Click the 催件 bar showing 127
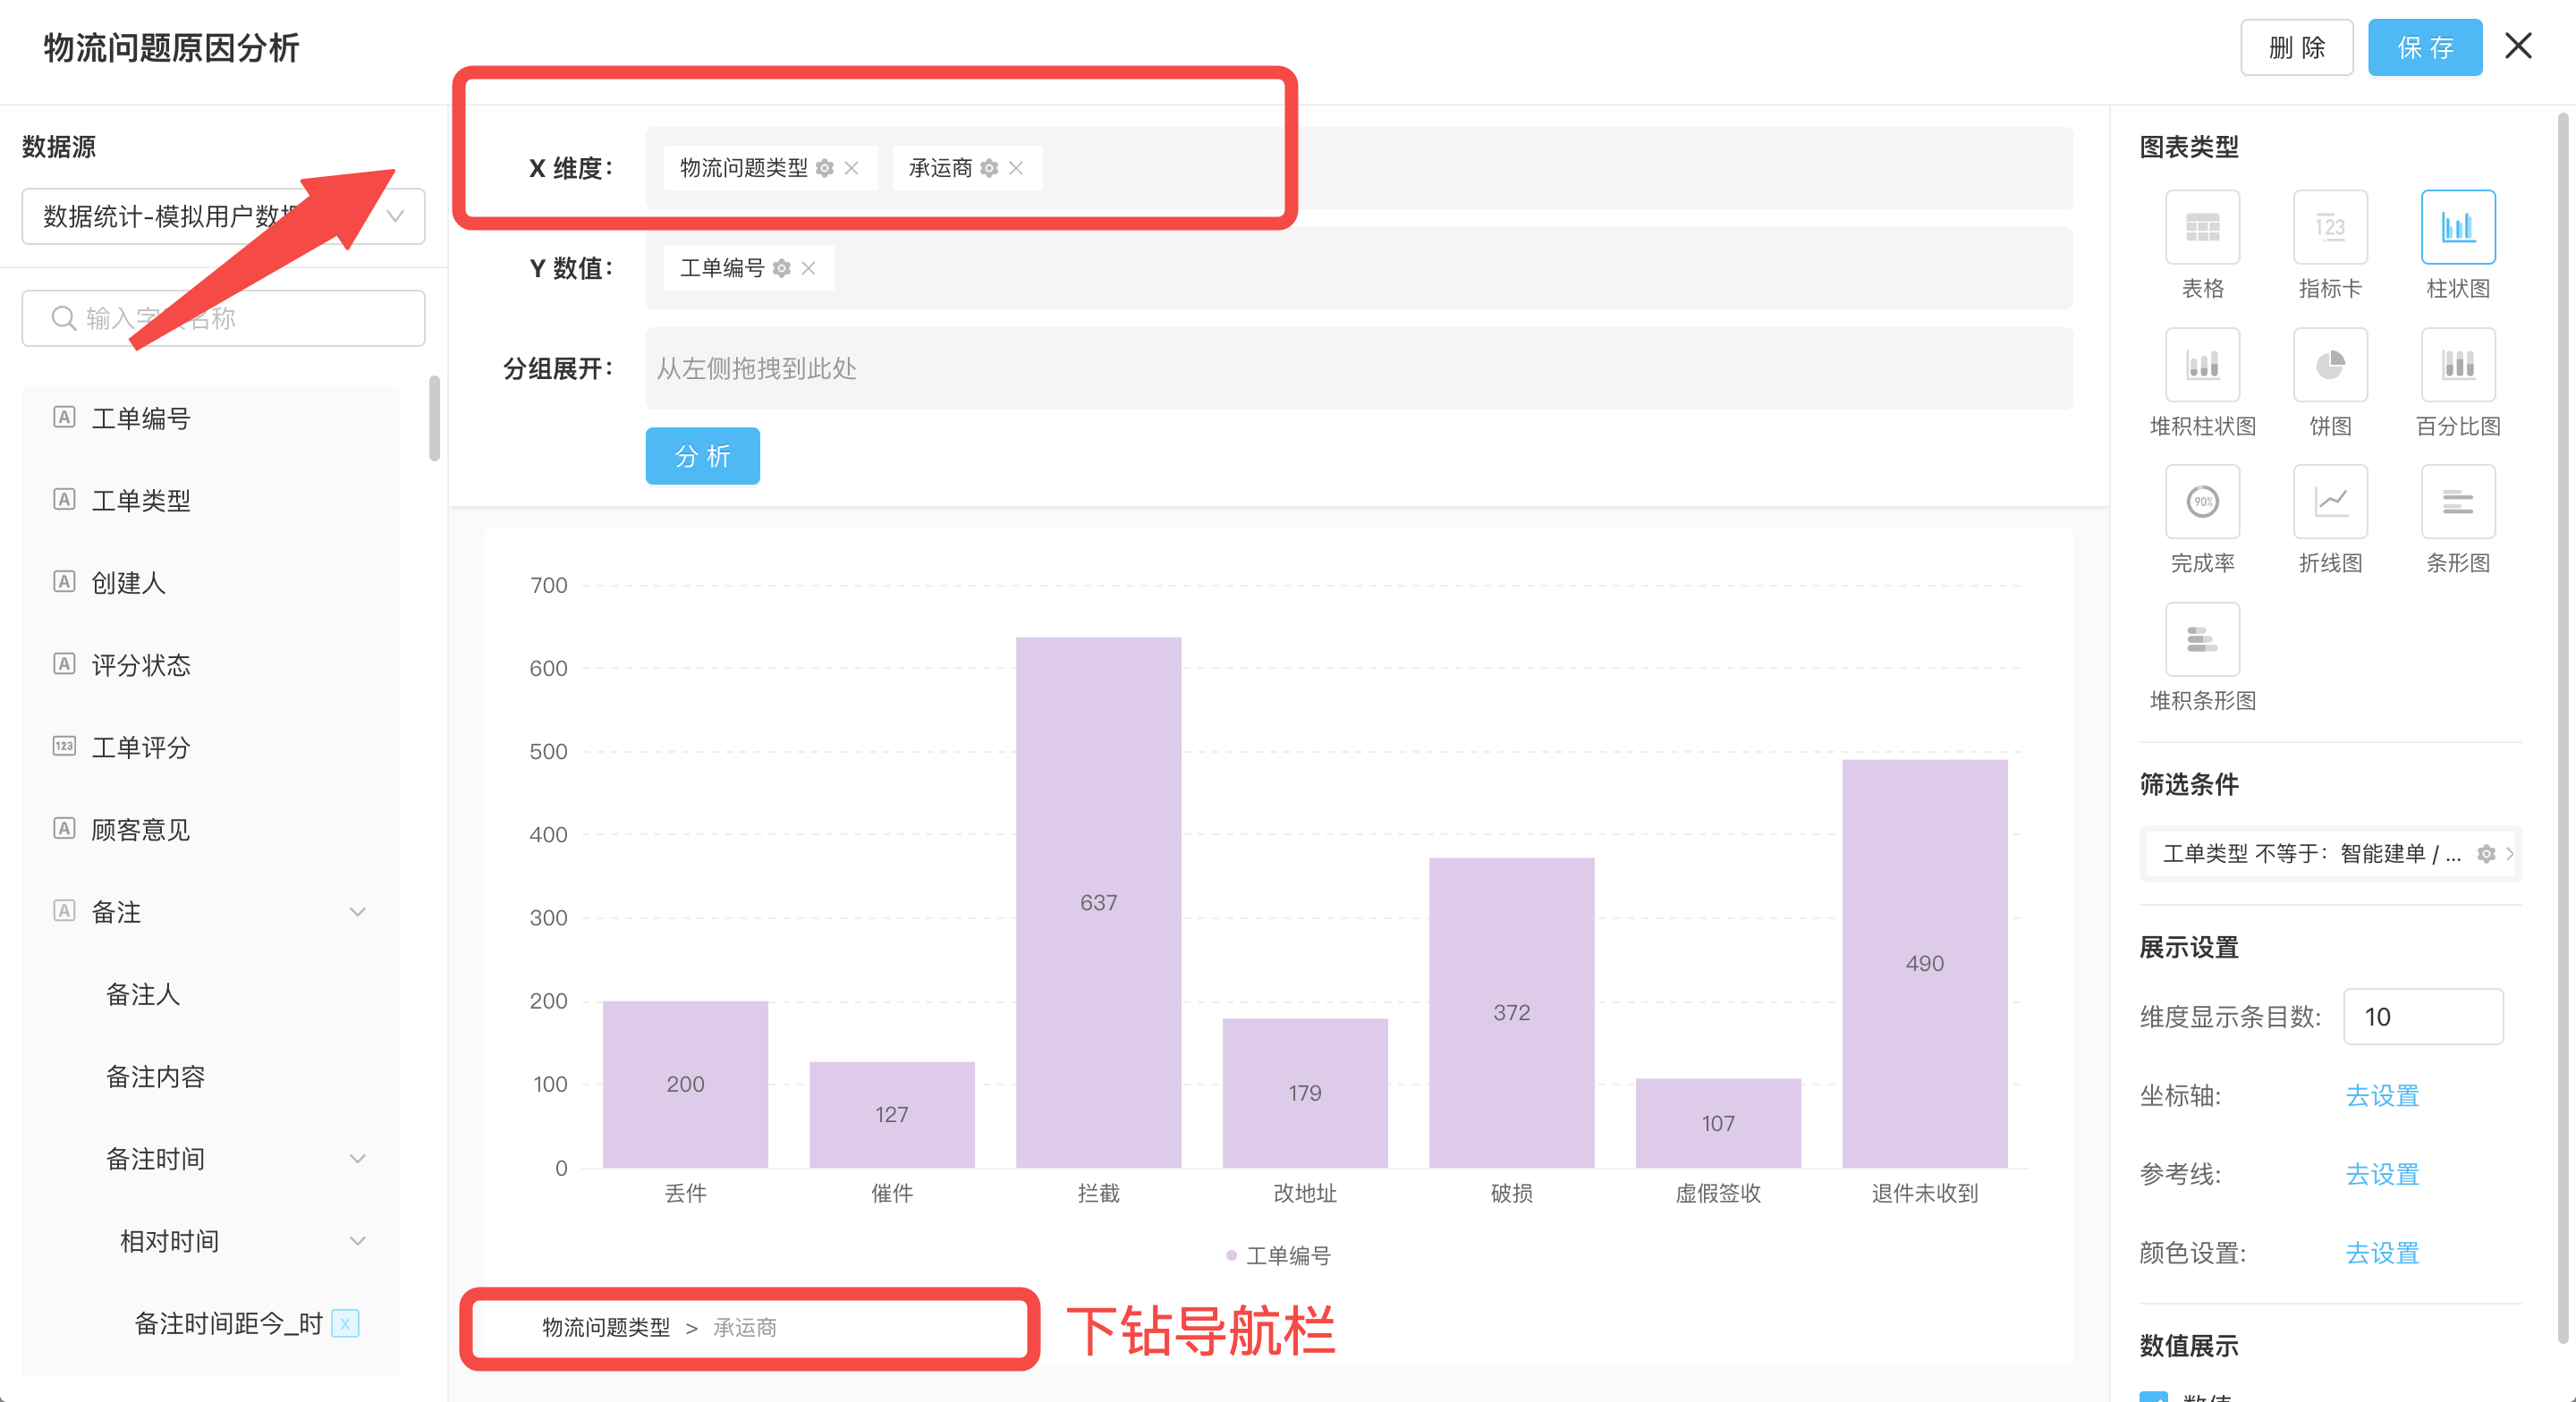The height and width of the screenshot is (1402, 2576). coord(891,1114)
